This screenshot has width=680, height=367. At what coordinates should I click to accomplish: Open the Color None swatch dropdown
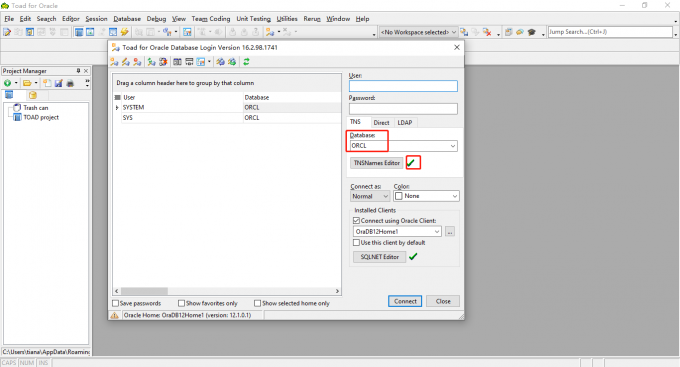426,196
